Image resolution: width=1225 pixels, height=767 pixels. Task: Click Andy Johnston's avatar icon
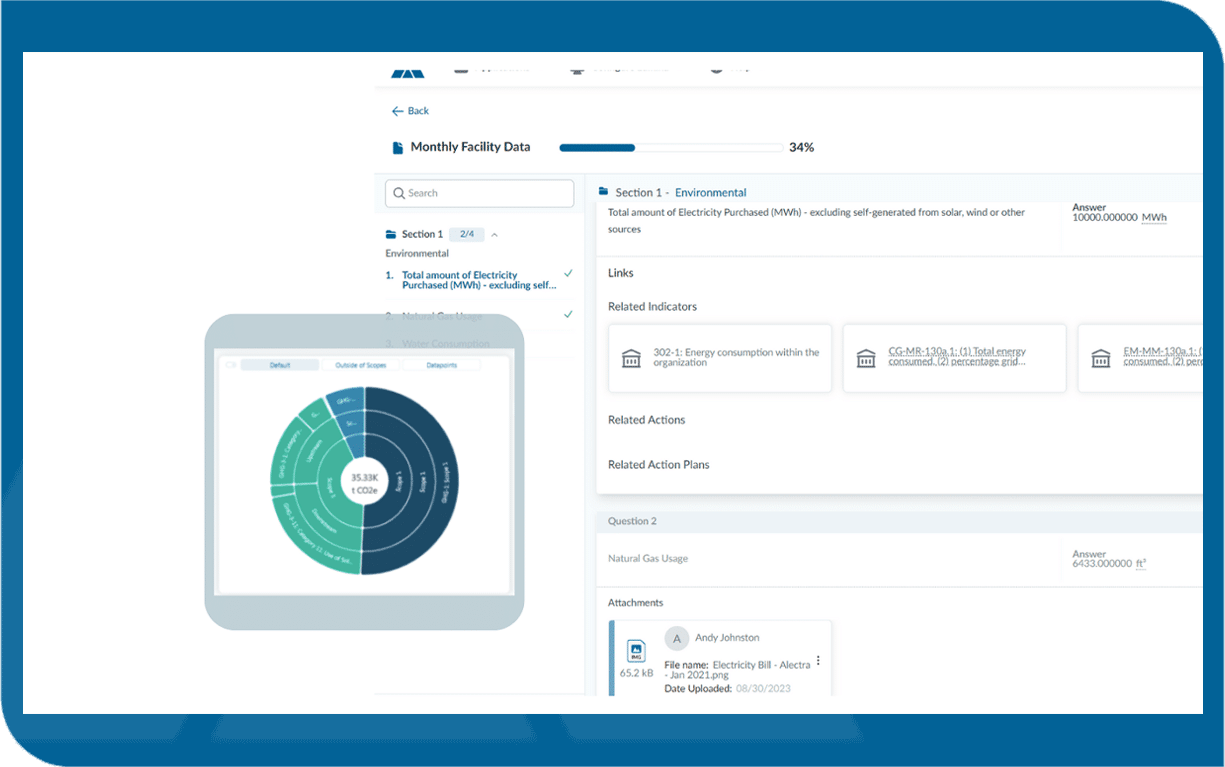click(x=677, y=638)
